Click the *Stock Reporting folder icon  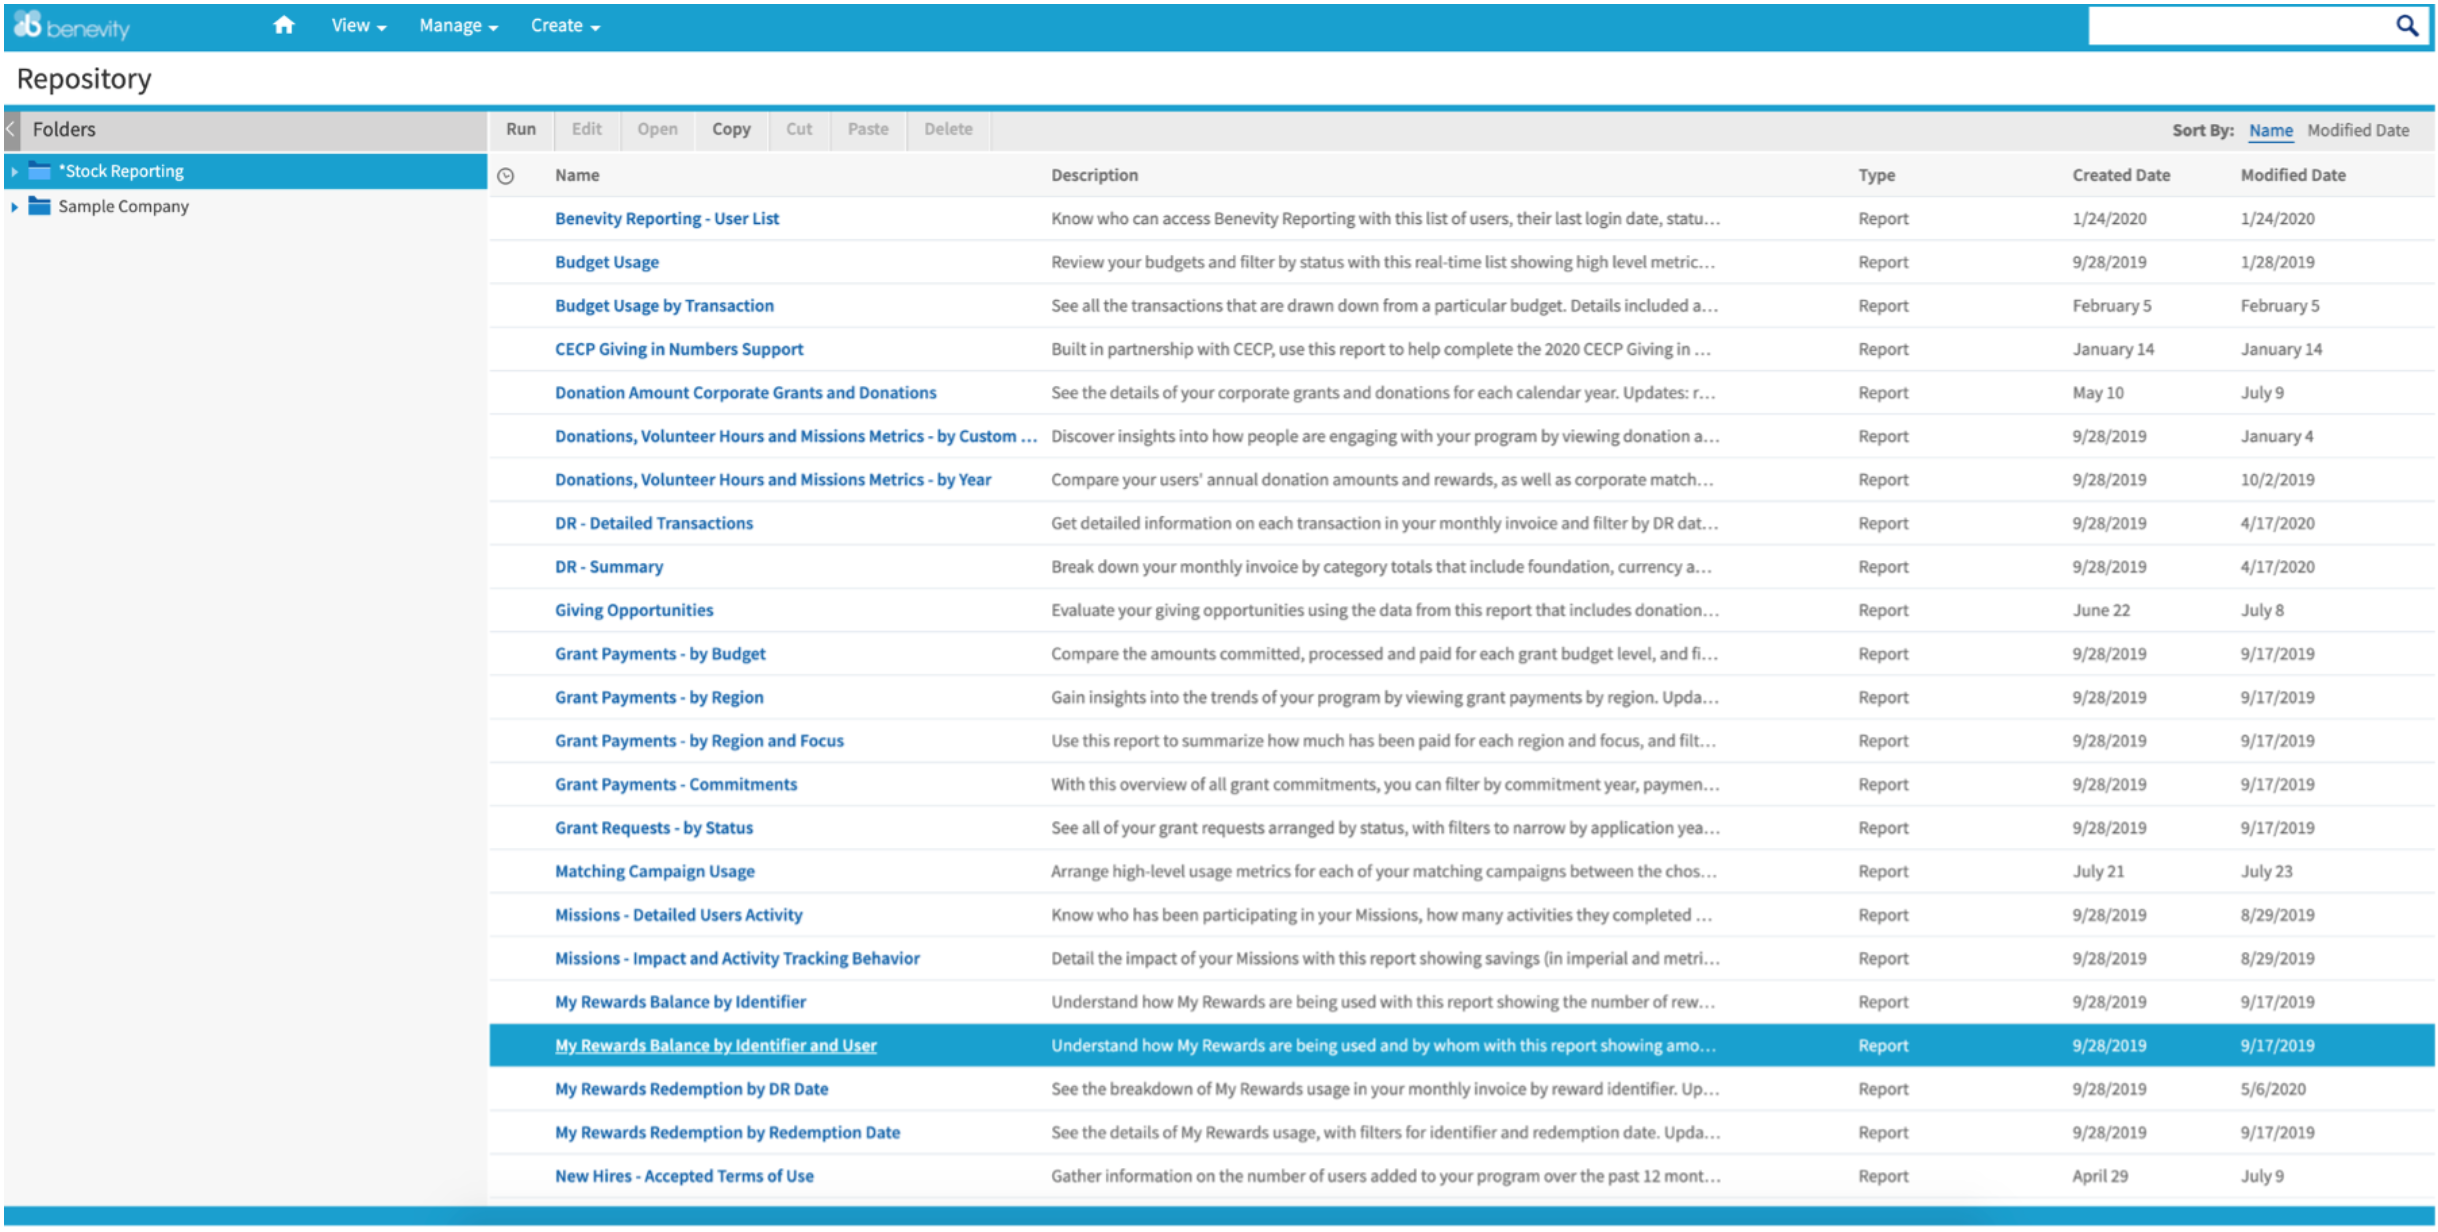point(39,171)
